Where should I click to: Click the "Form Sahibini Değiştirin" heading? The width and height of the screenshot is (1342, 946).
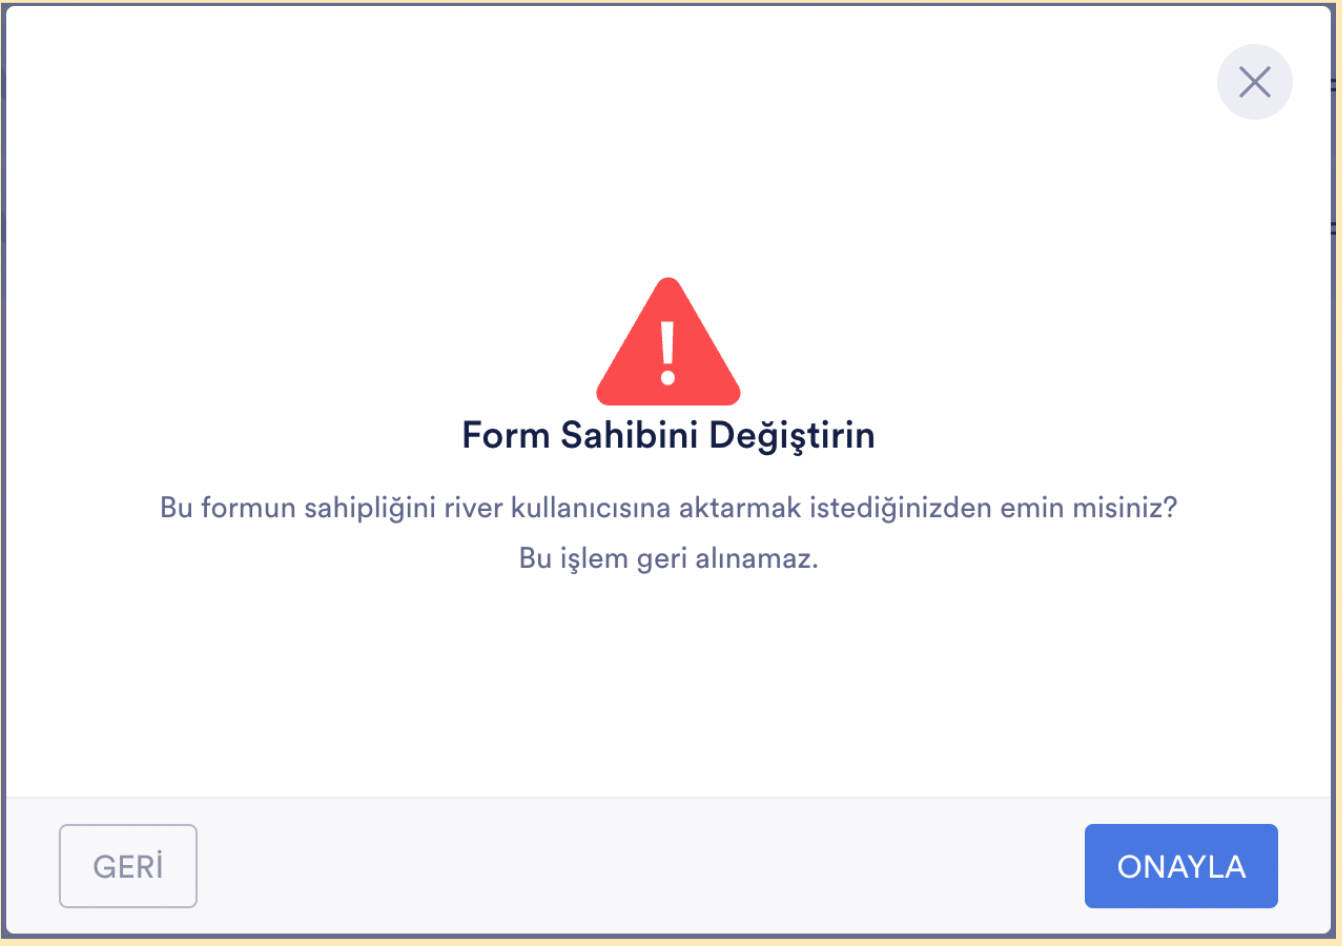tap(668, 436)
